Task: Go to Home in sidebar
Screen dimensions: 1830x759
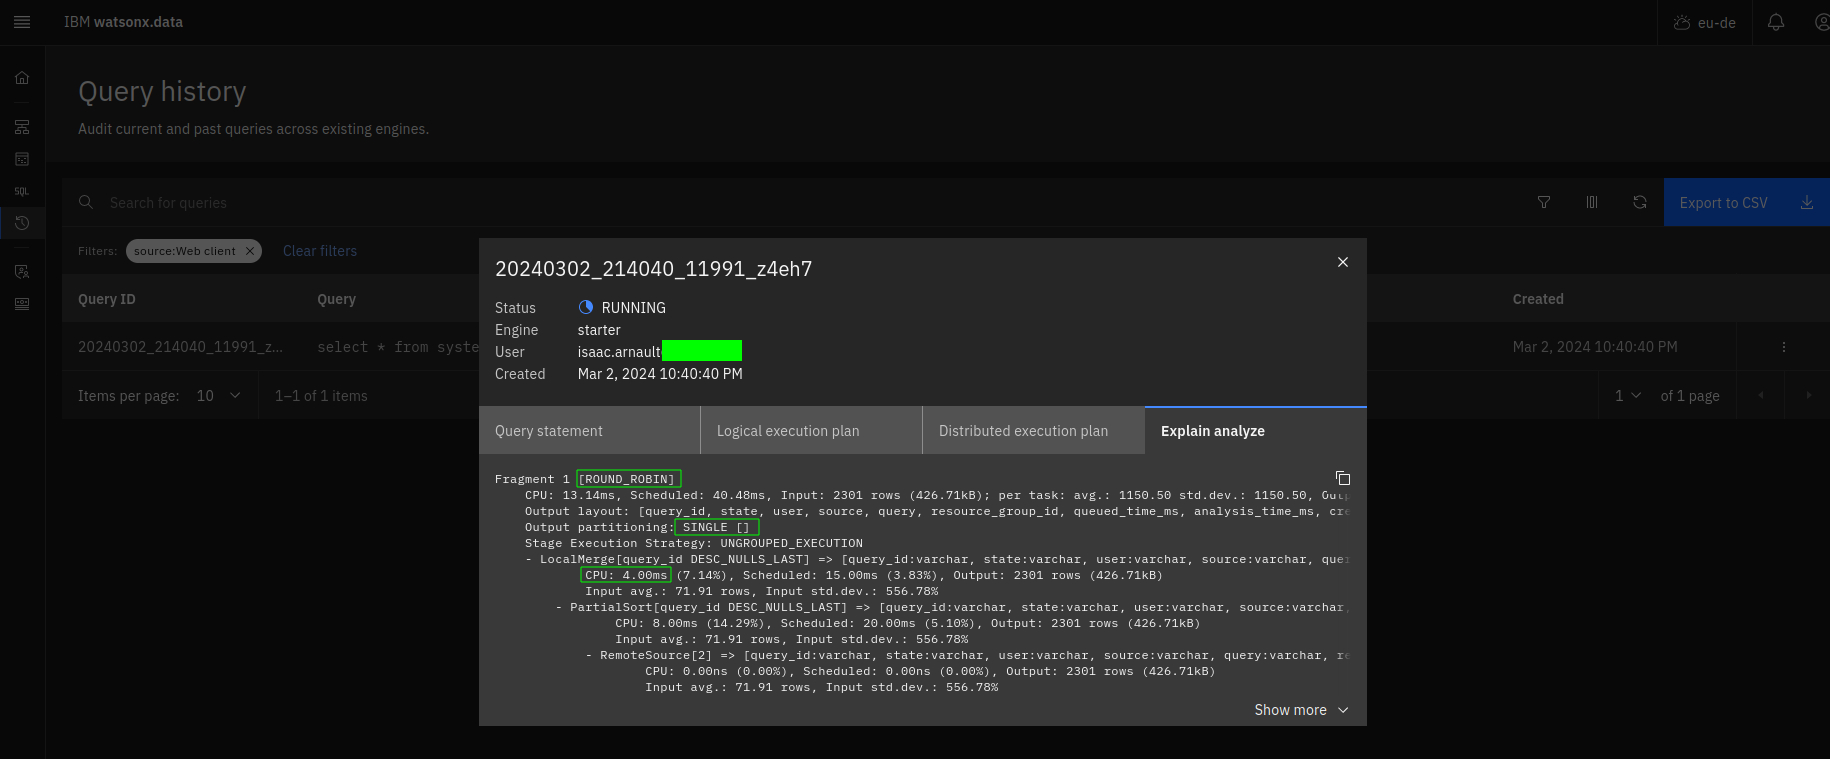Action: click(x=22, y=78)
